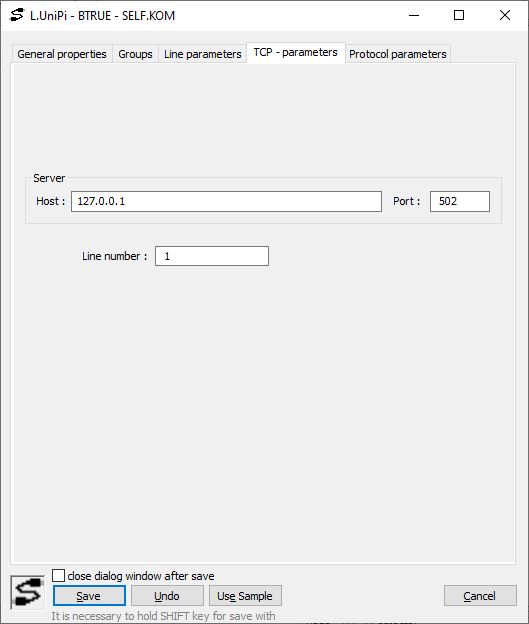Click into the Line number field
Screen dimensions: 529x624
pos(212,256)
